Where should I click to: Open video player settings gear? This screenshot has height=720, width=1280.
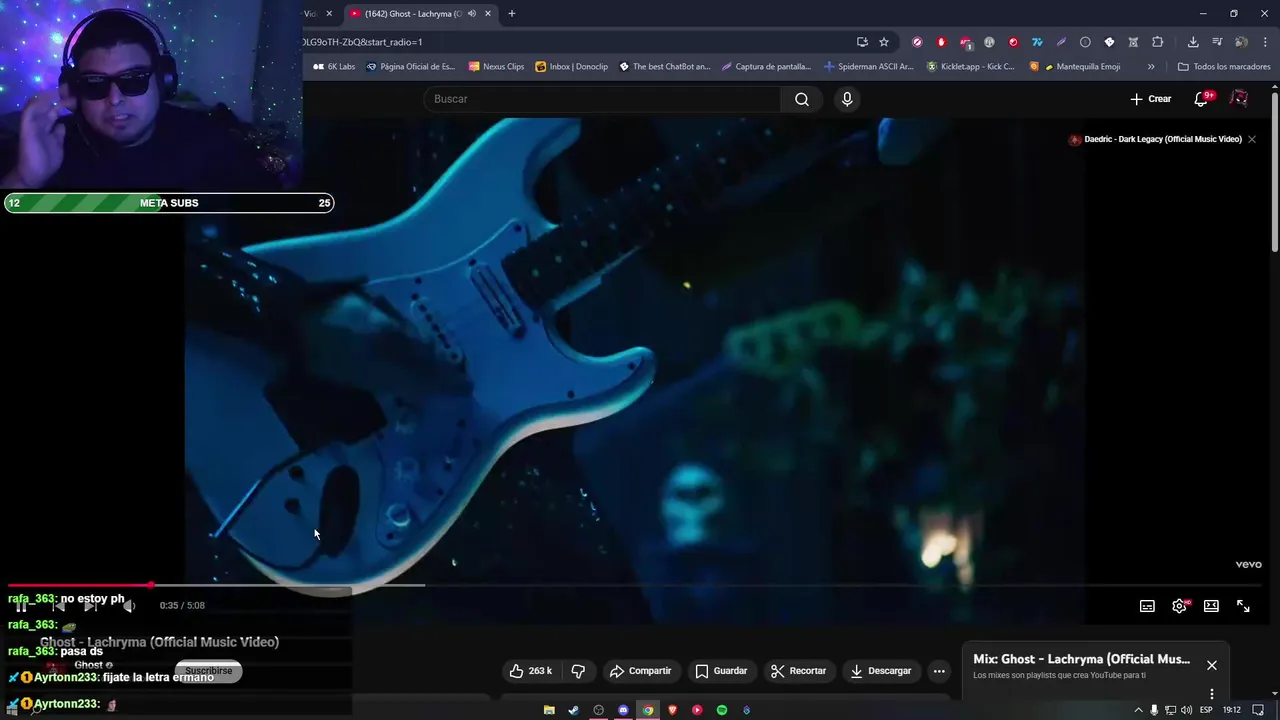point(1180,606)
